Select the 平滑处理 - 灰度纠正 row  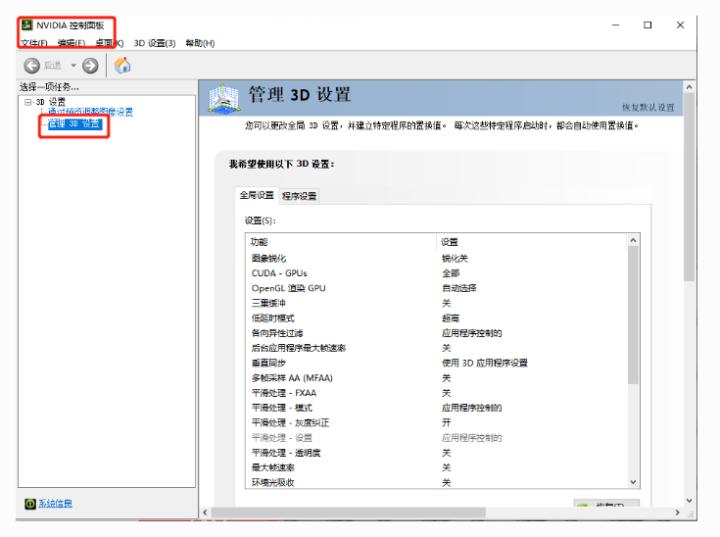pos(436,423)
